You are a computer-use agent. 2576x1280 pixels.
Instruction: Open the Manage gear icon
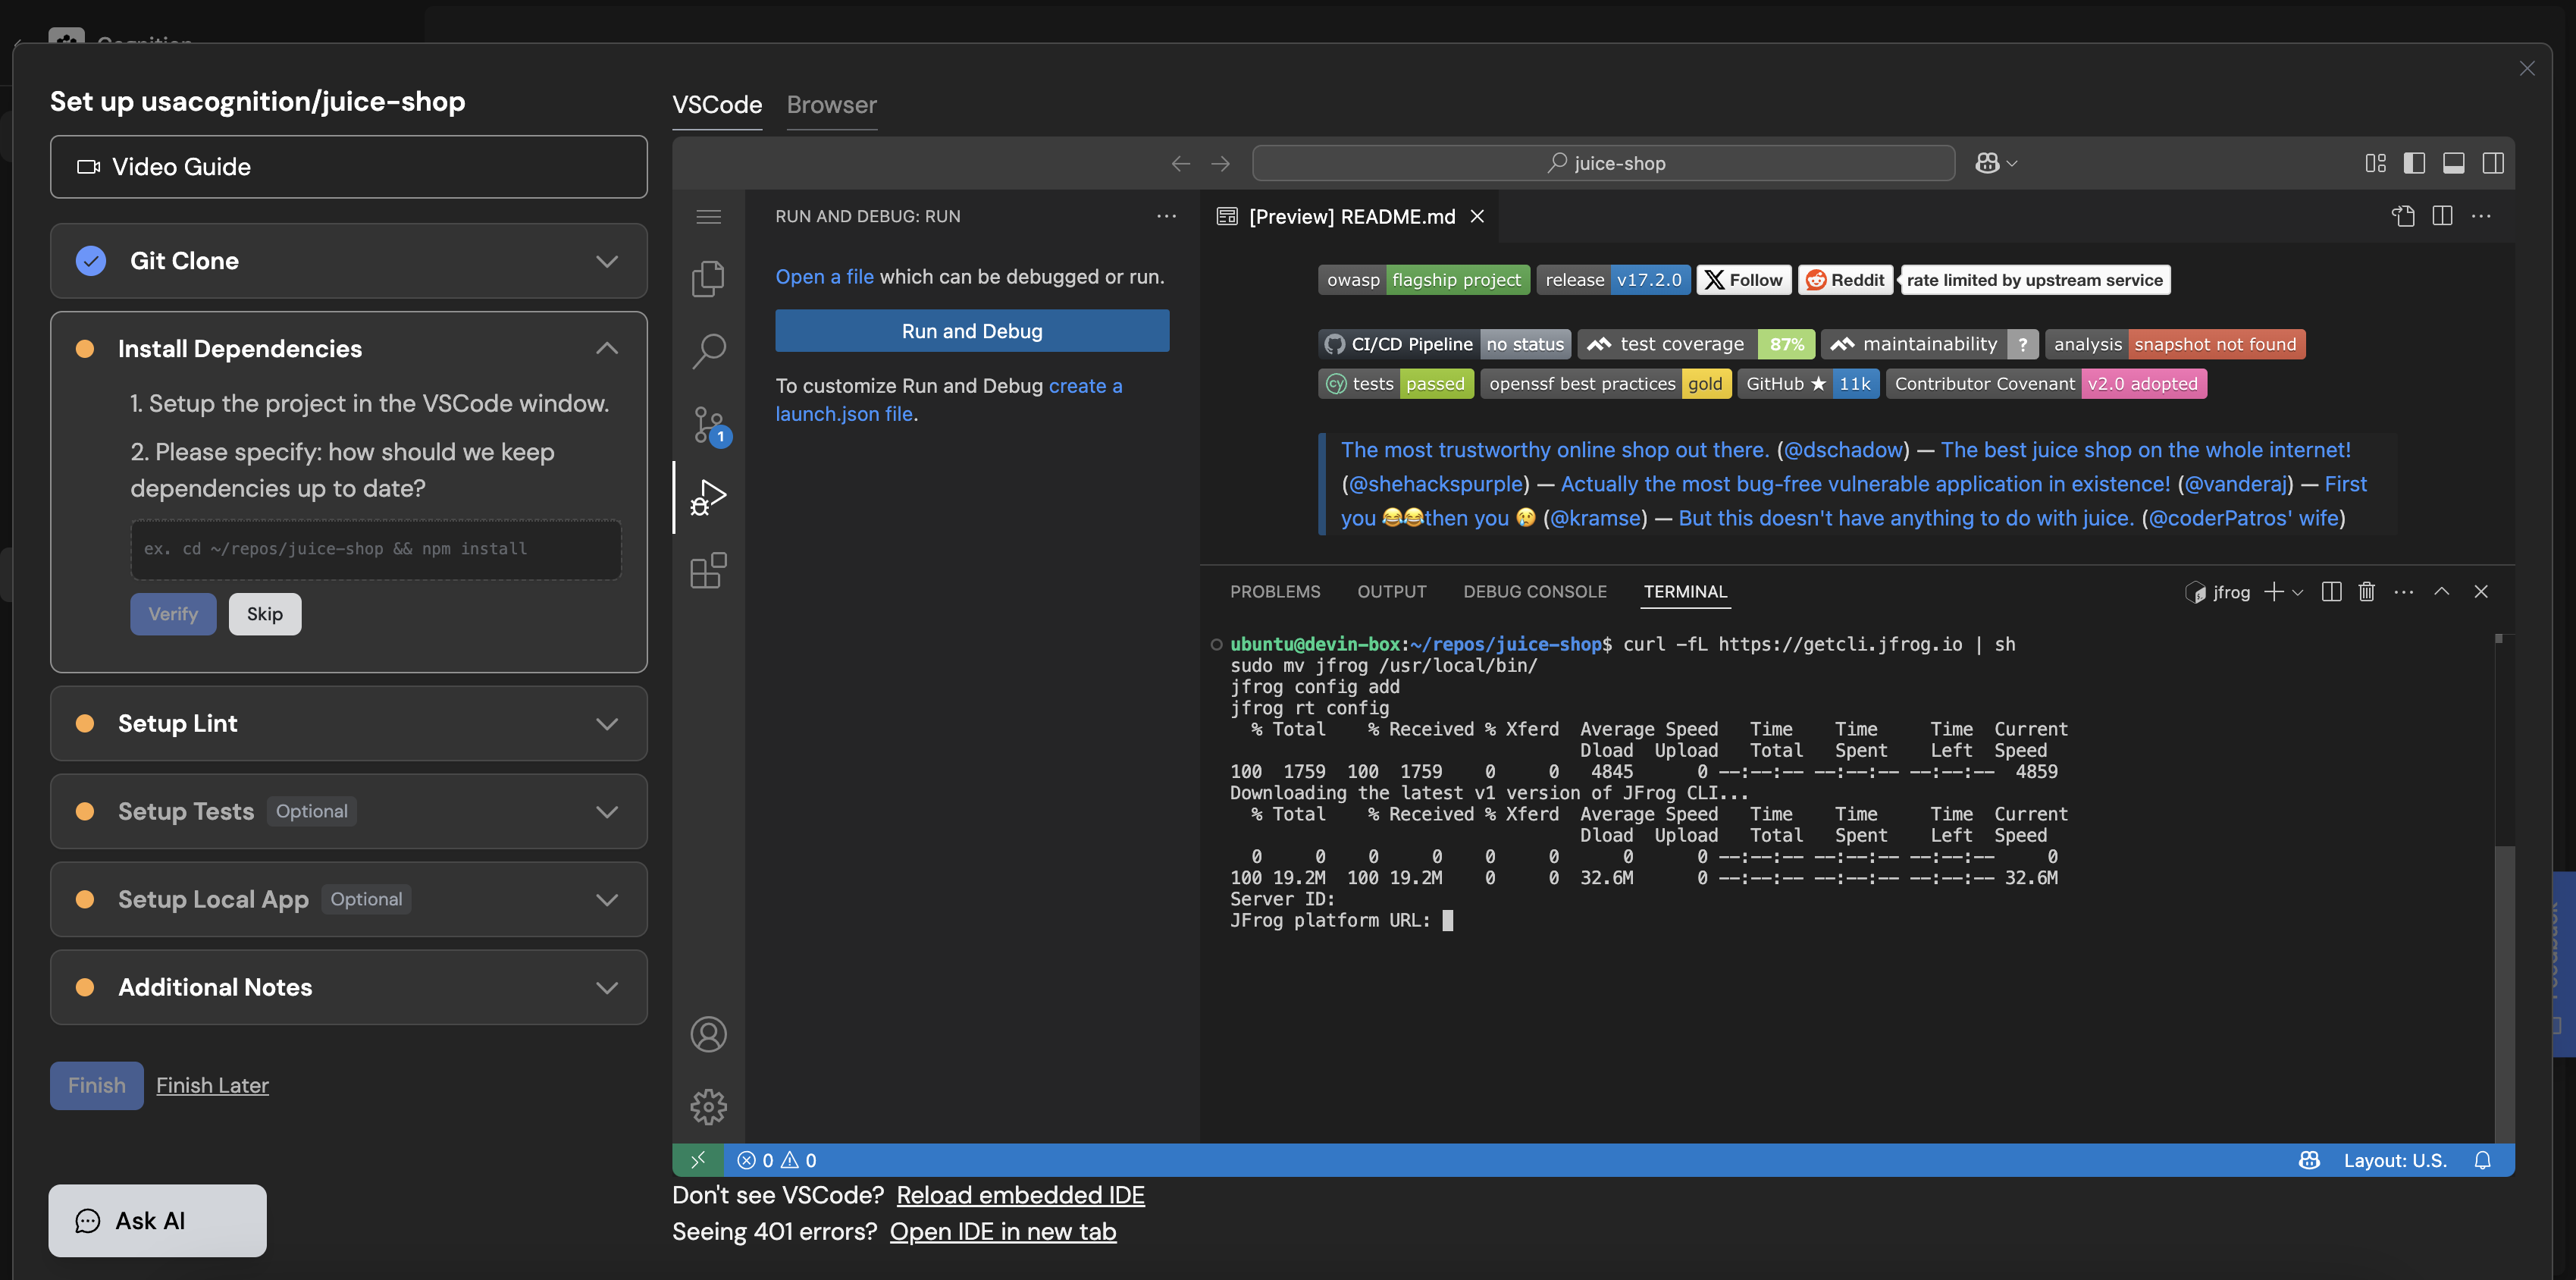[708, 1106]
